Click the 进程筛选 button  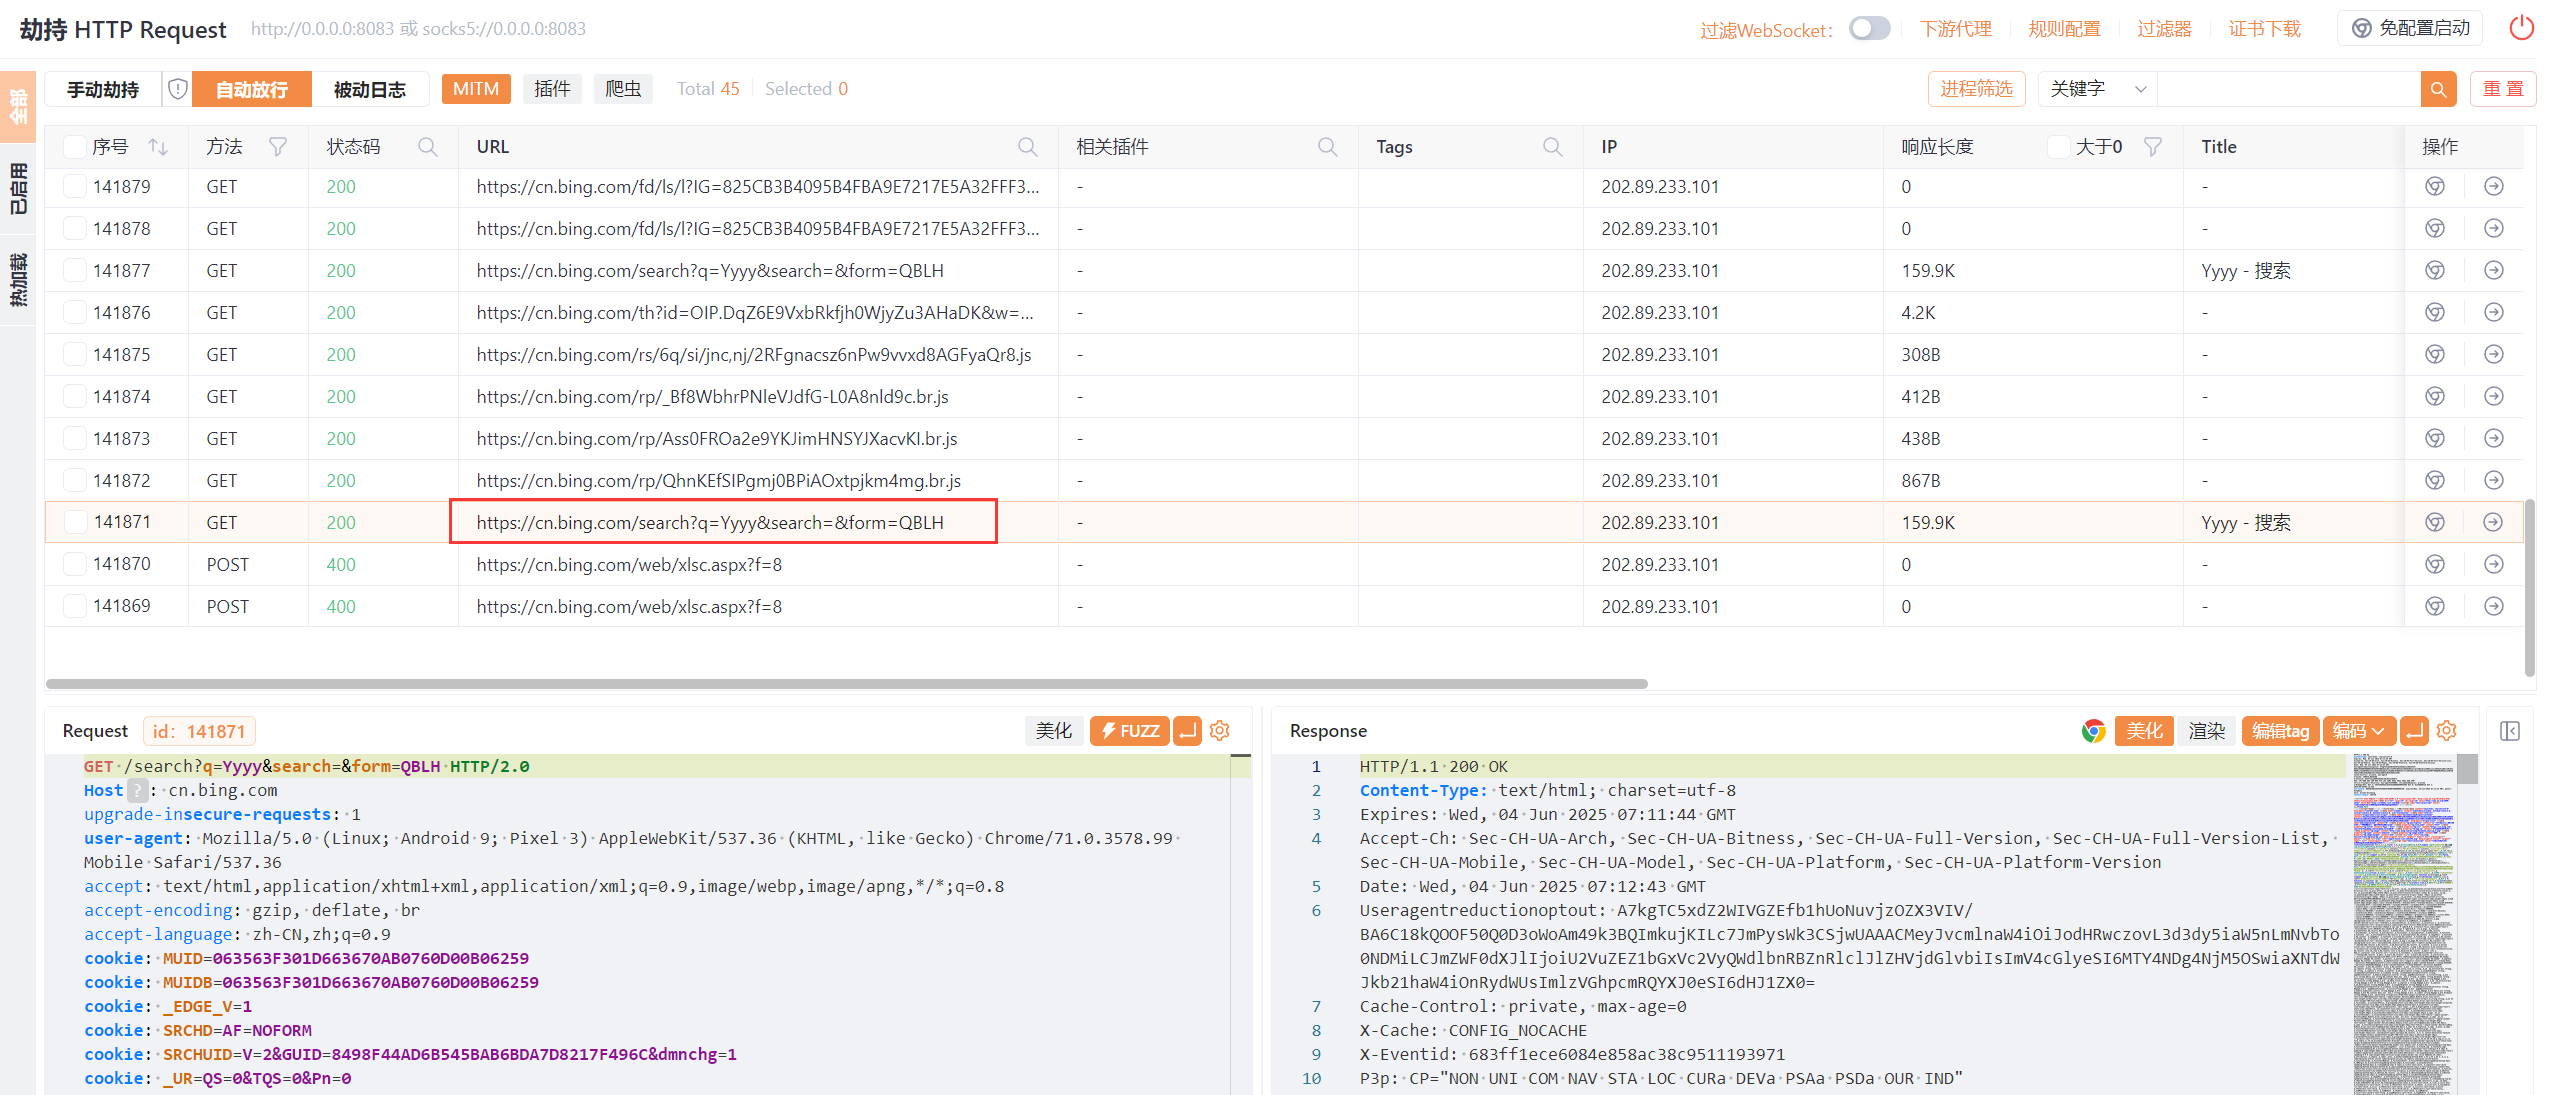click(1976, 89)
